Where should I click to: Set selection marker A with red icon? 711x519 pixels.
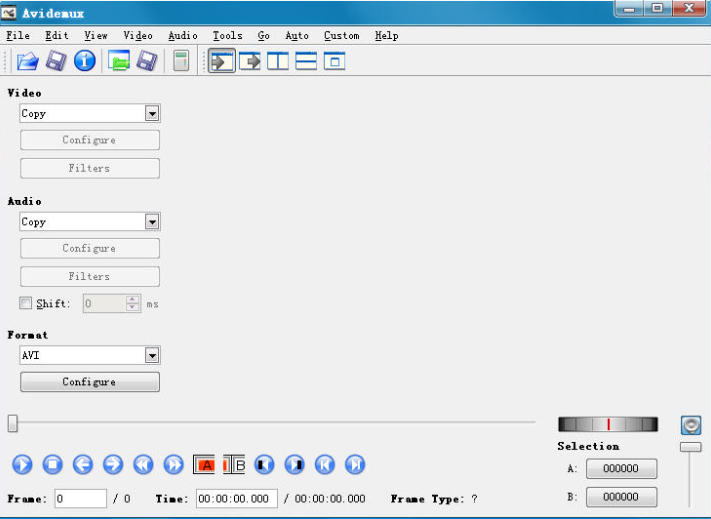point(204,464)
